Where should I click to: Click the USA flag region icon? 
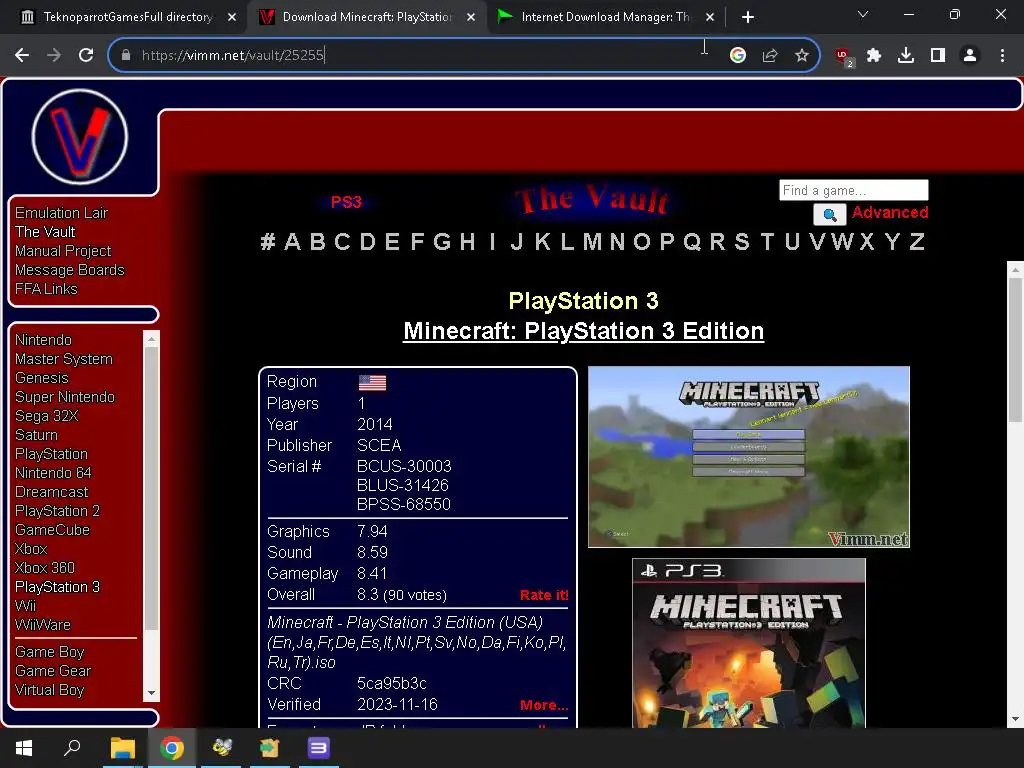[372, 383]
